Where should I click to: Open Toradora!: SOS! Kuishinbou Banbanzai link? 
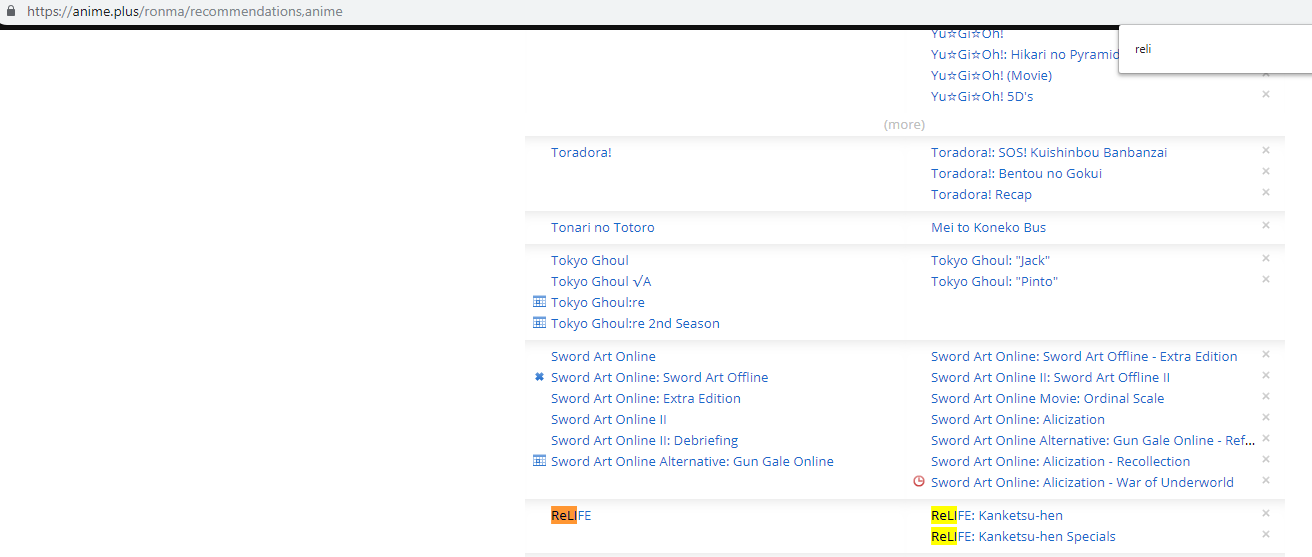pyautogui.click(x=1049, y=152)
